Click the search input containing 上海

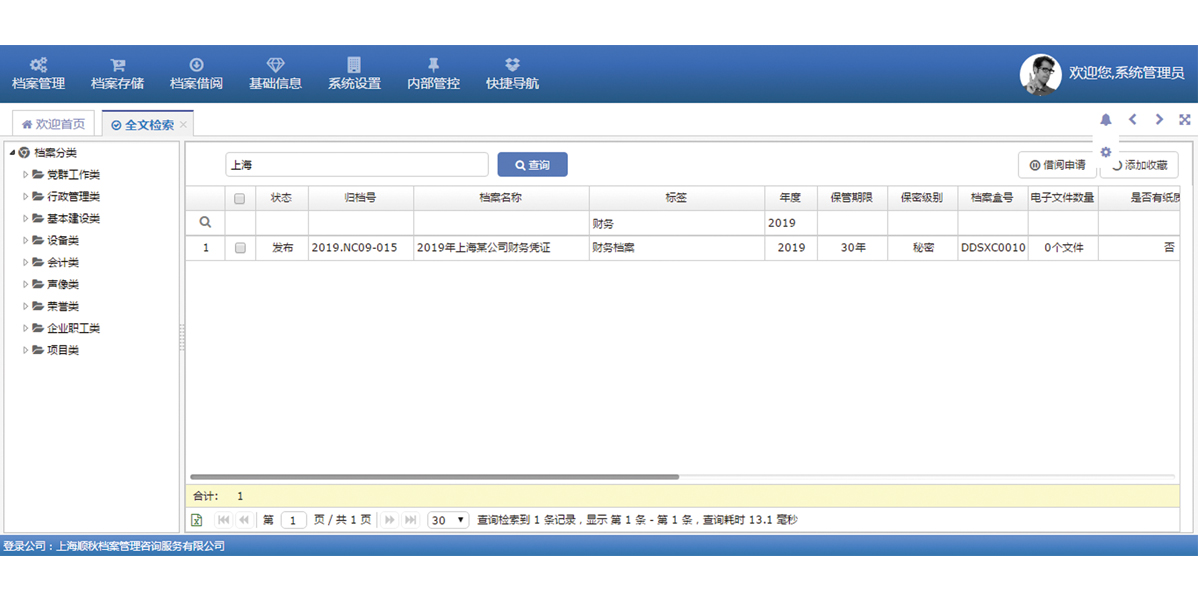(356, 165)
